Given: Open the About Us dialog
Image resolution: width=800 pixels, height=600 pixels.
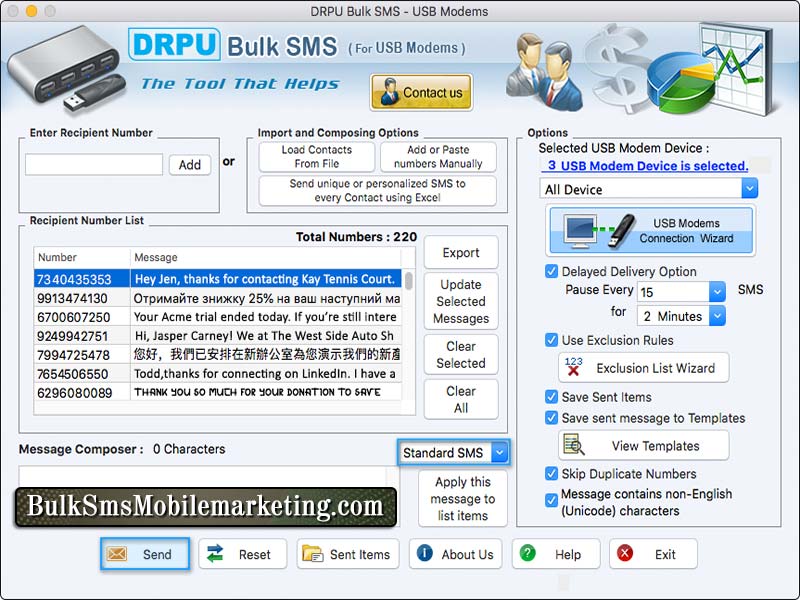Looking at the screenshot, I should (x=455, y=554).
